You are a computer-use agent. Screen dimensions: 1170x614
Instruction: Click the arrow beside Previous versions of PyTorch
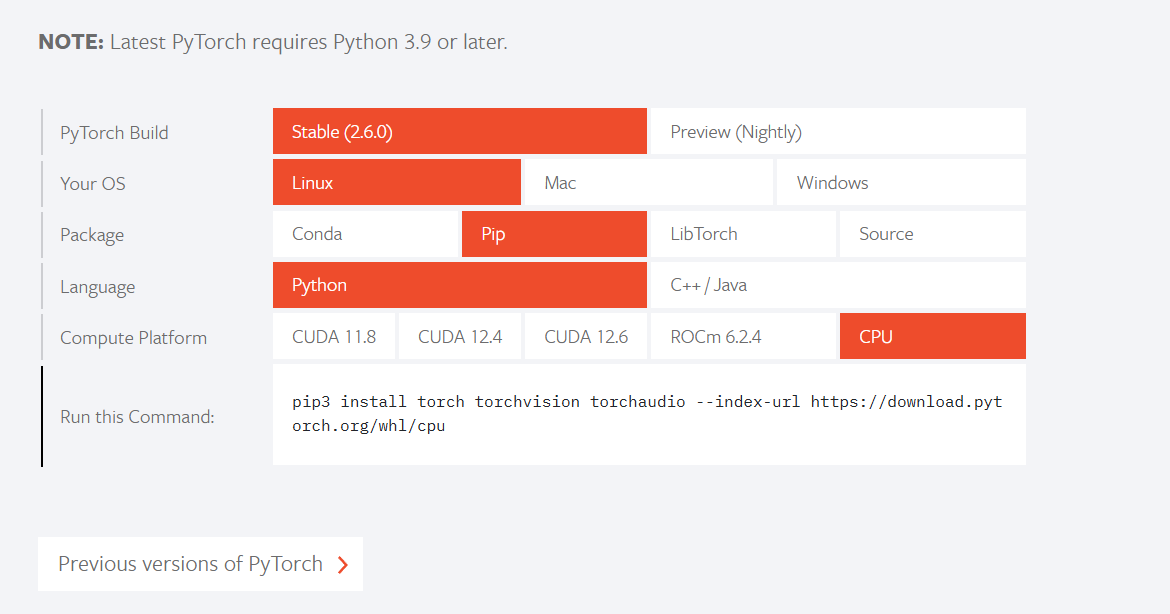(x=342, y=565)
